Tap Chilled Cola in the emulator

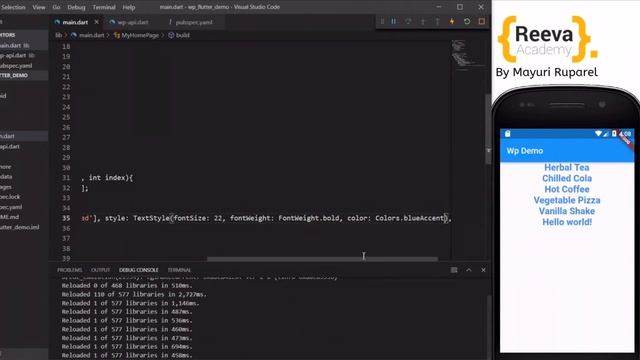point(567,178)
